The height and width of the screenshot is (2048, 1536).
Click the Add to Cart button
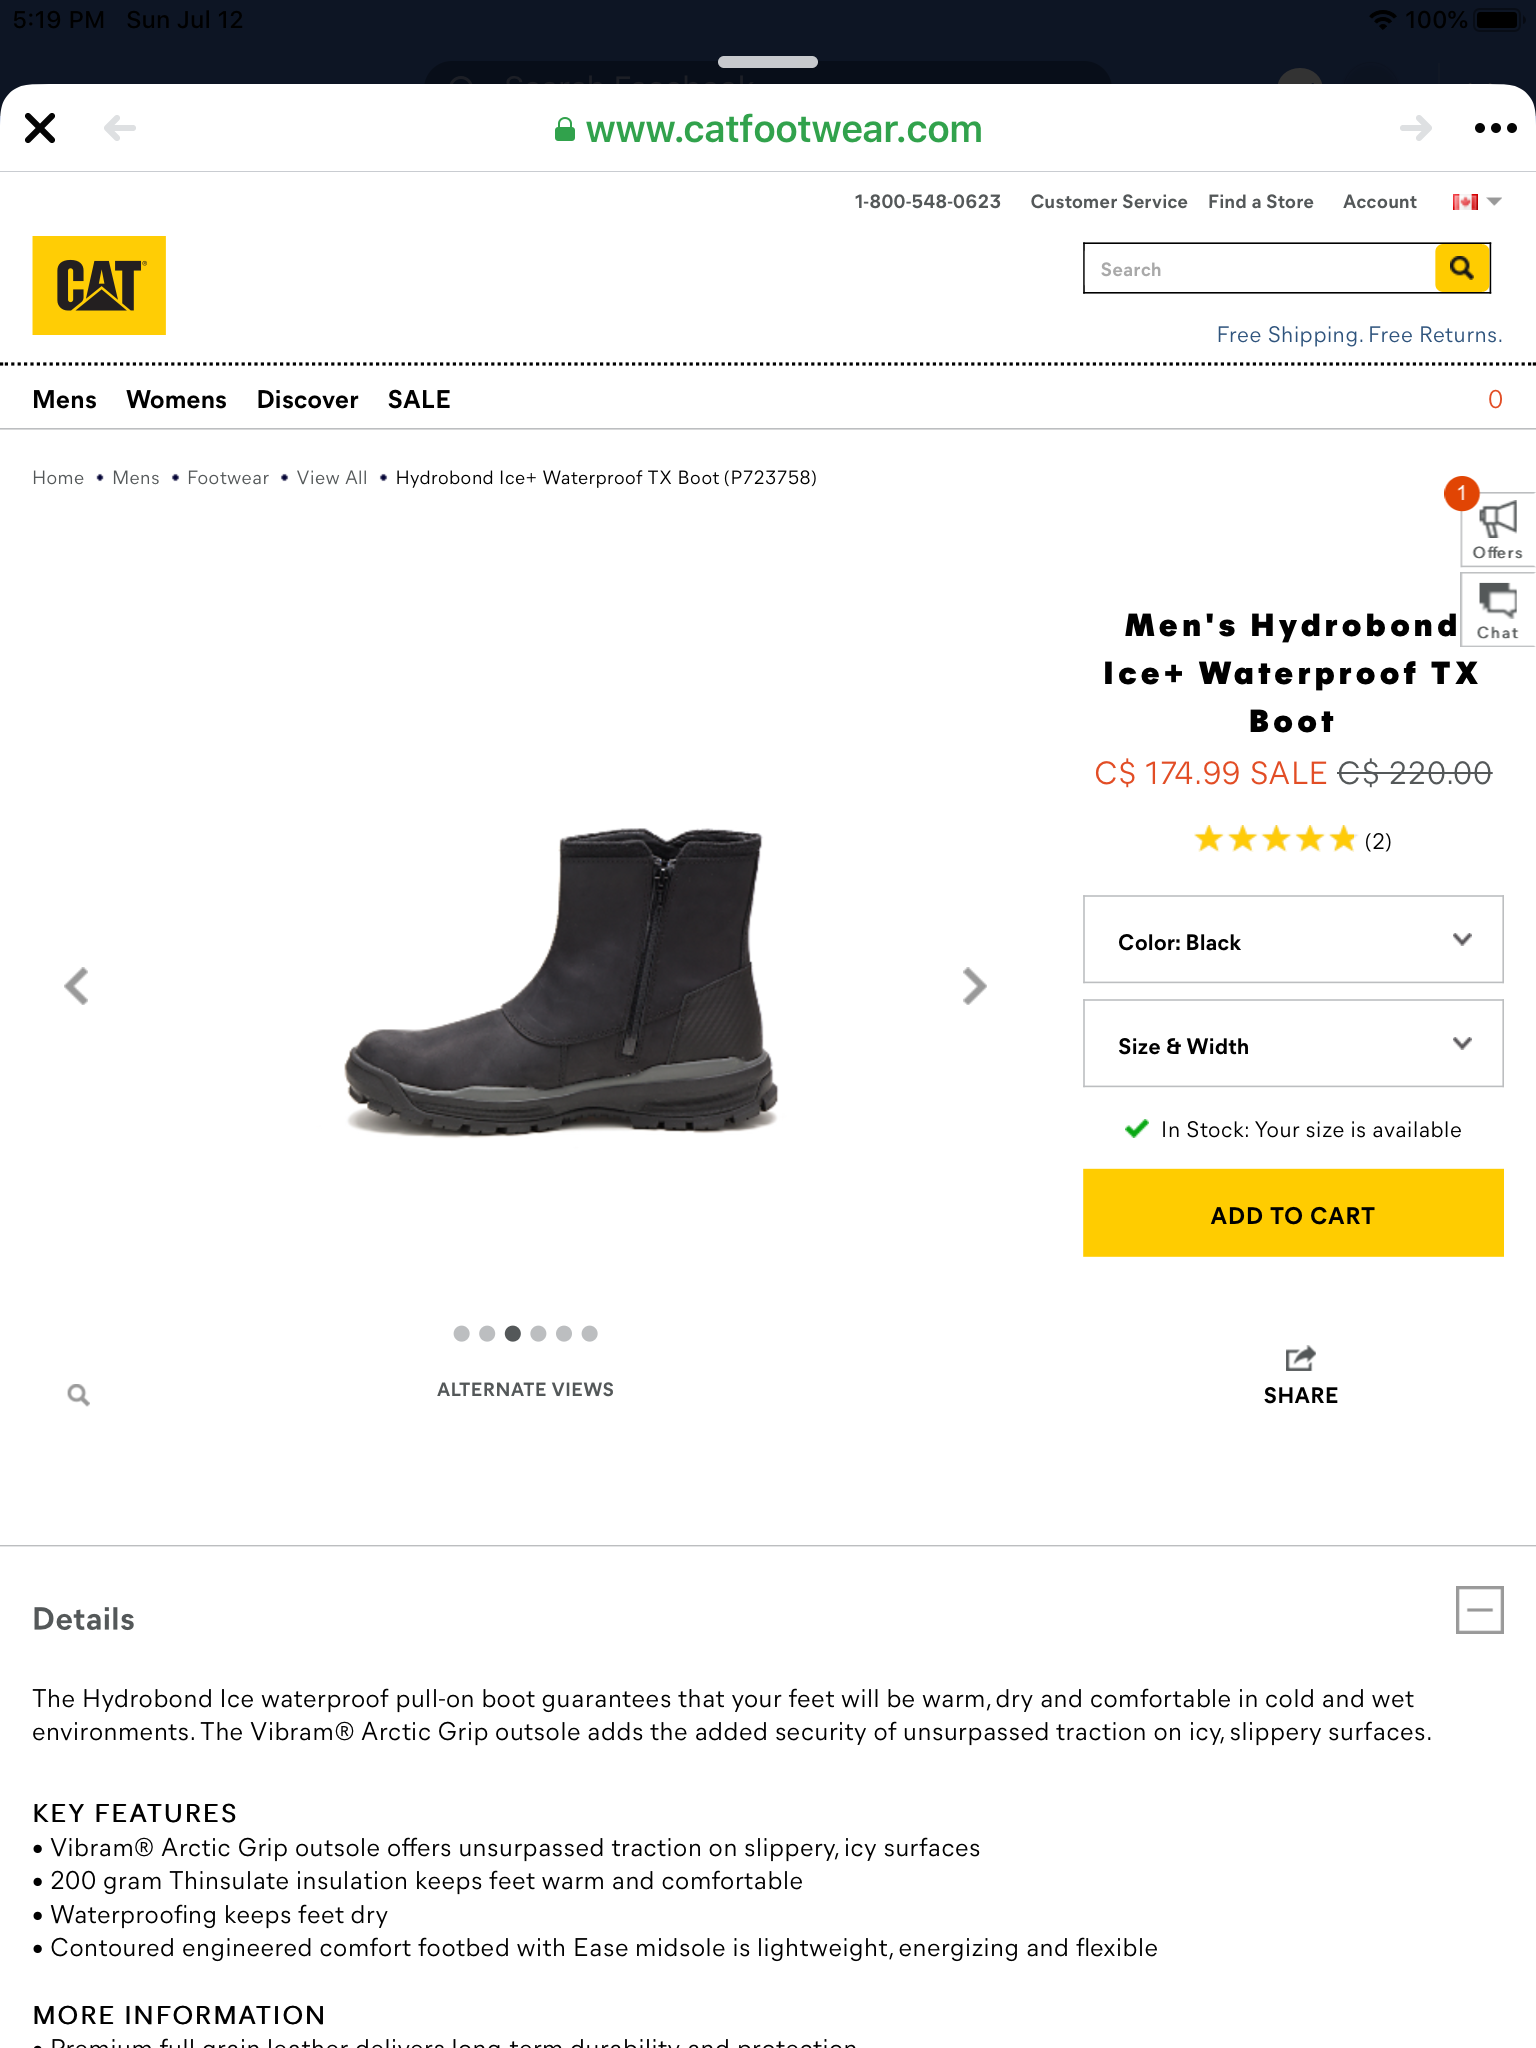coord(1292,1214)
